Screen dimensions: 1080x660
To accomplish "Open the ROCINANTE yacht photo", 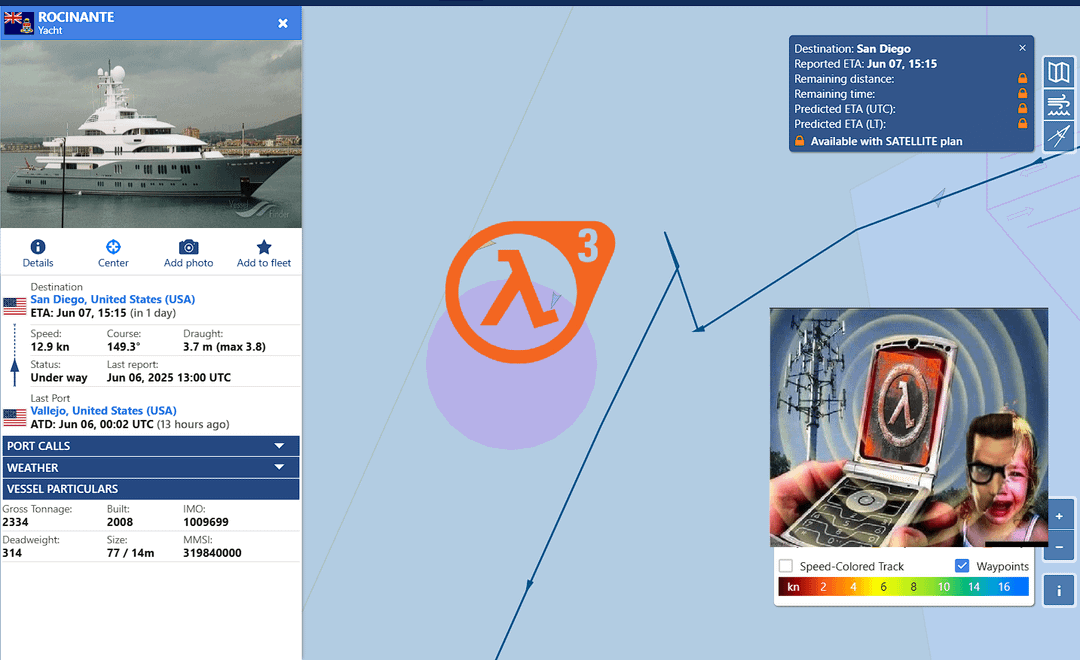I will point(150,134).
